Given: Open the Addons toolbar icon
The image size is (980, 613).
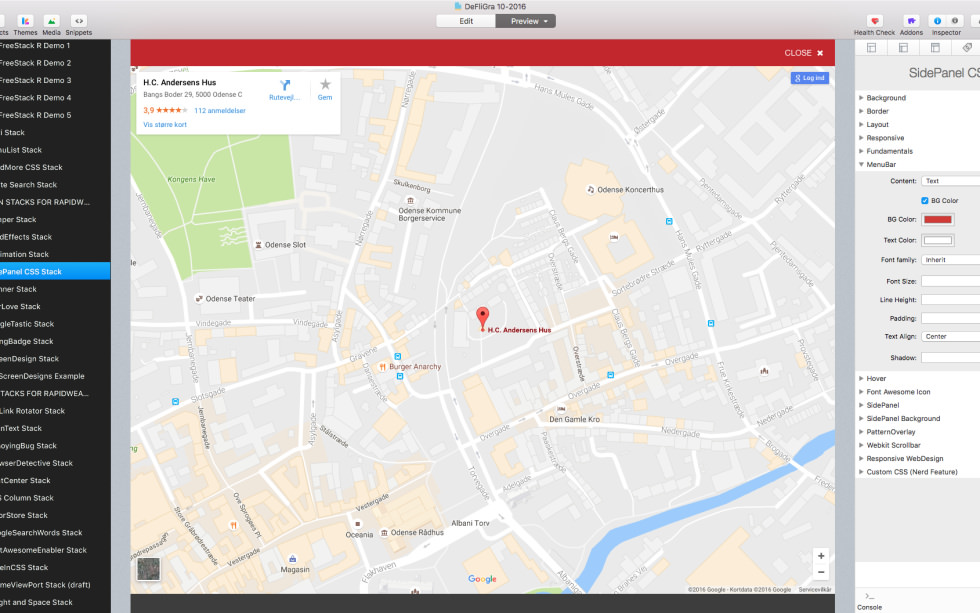Looking at the screenshot, I should (x=911, y=21).
